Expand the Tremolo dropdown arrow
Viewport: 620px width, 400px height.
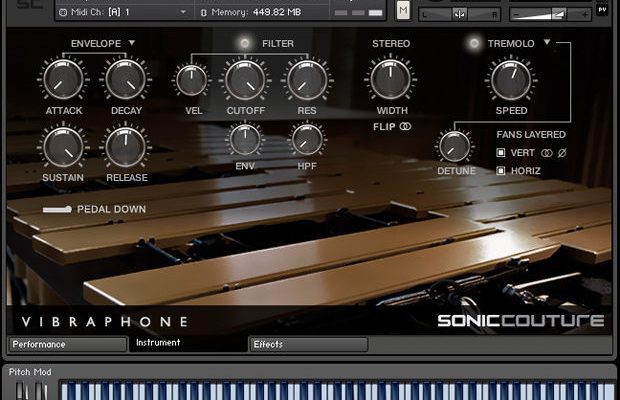pyautogui.click(x=548, y=44)
